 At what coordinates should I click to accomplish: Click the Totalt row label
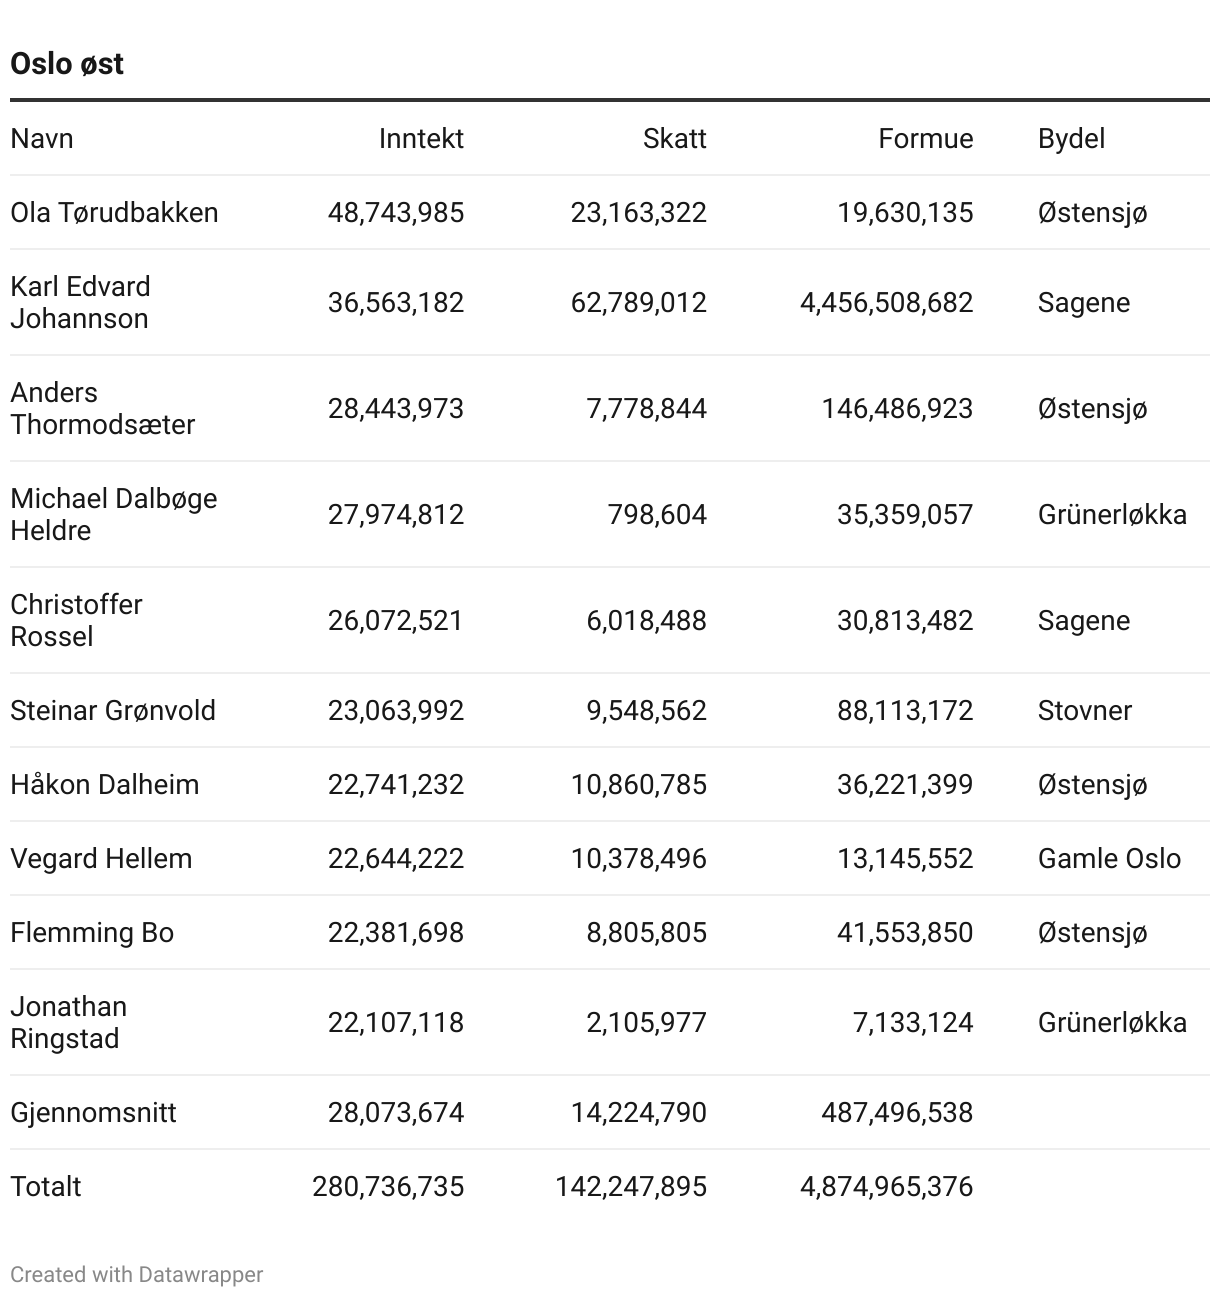click(x=46, y=1186)
